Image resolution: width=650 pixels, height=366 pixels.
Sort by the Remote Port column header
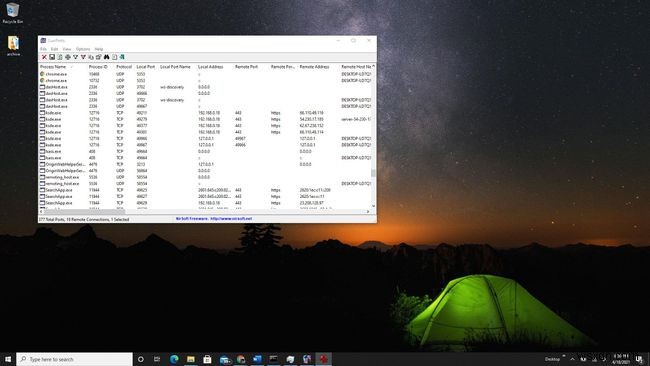coord(246,67)
